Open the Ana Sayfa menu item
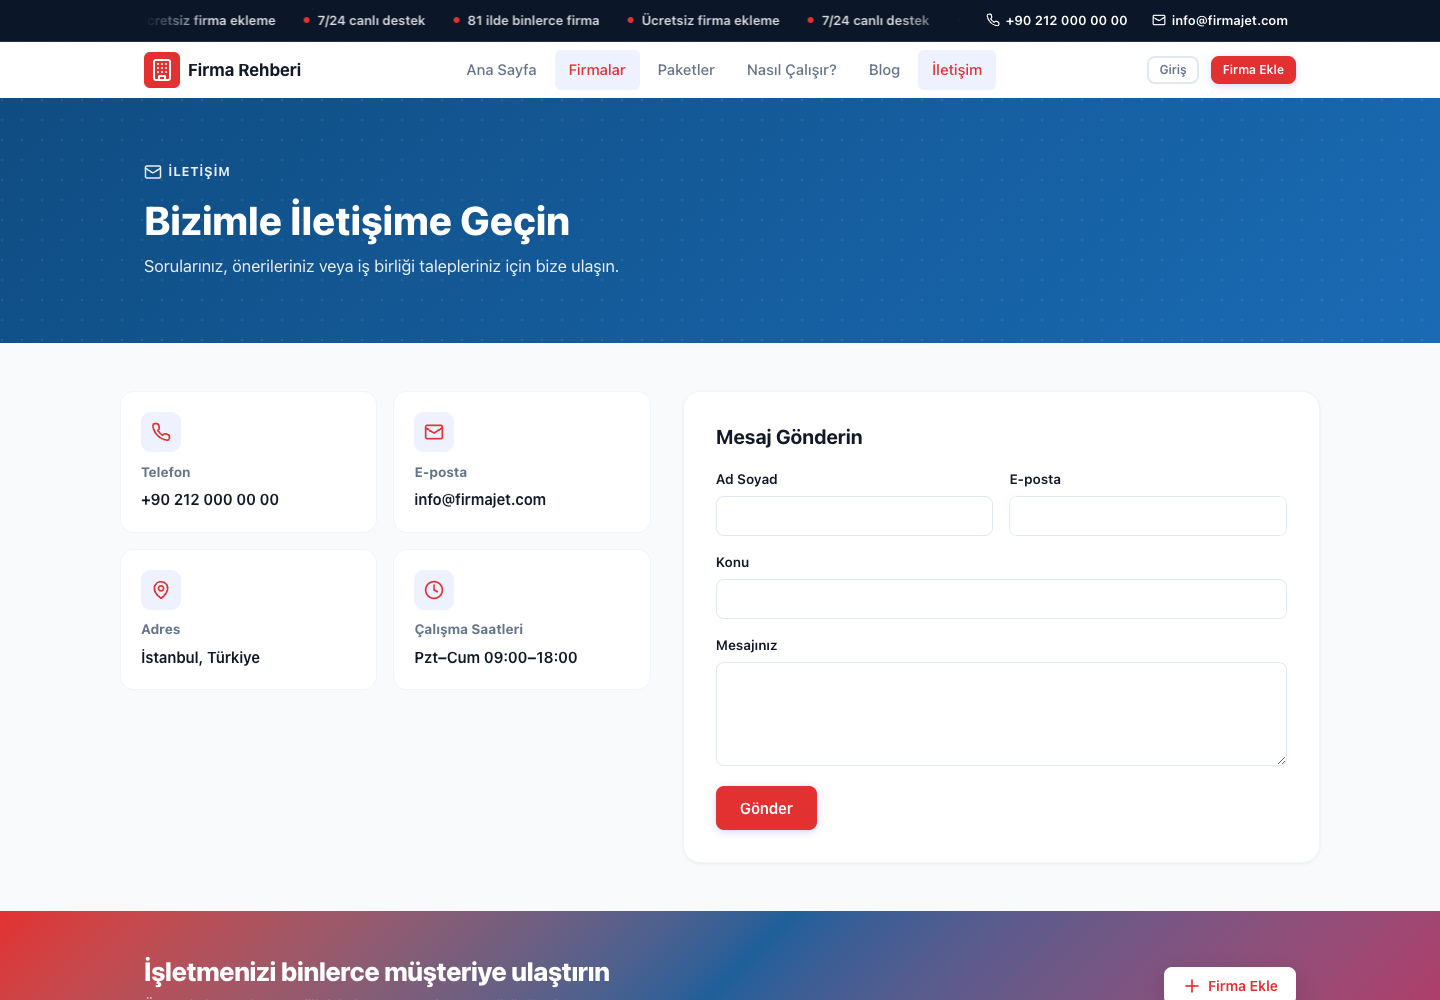Viewport: 1440px width, 1000px height. 501,70
